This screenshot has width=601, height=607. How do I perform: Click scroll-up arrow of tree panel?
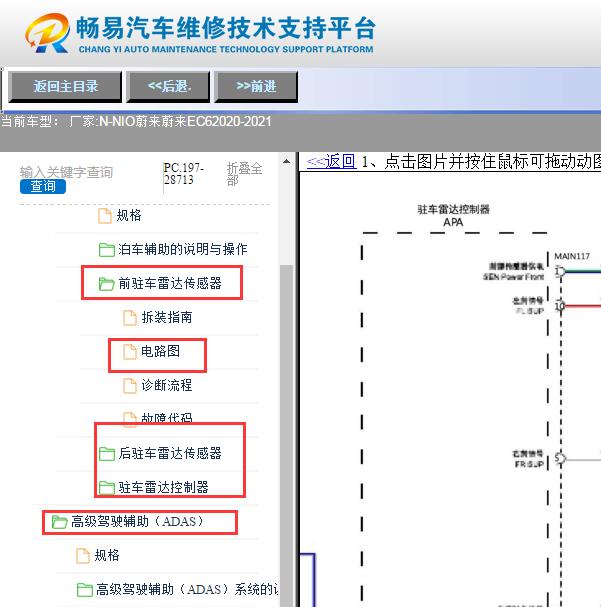pyautogui.click(x=286, y=161)
